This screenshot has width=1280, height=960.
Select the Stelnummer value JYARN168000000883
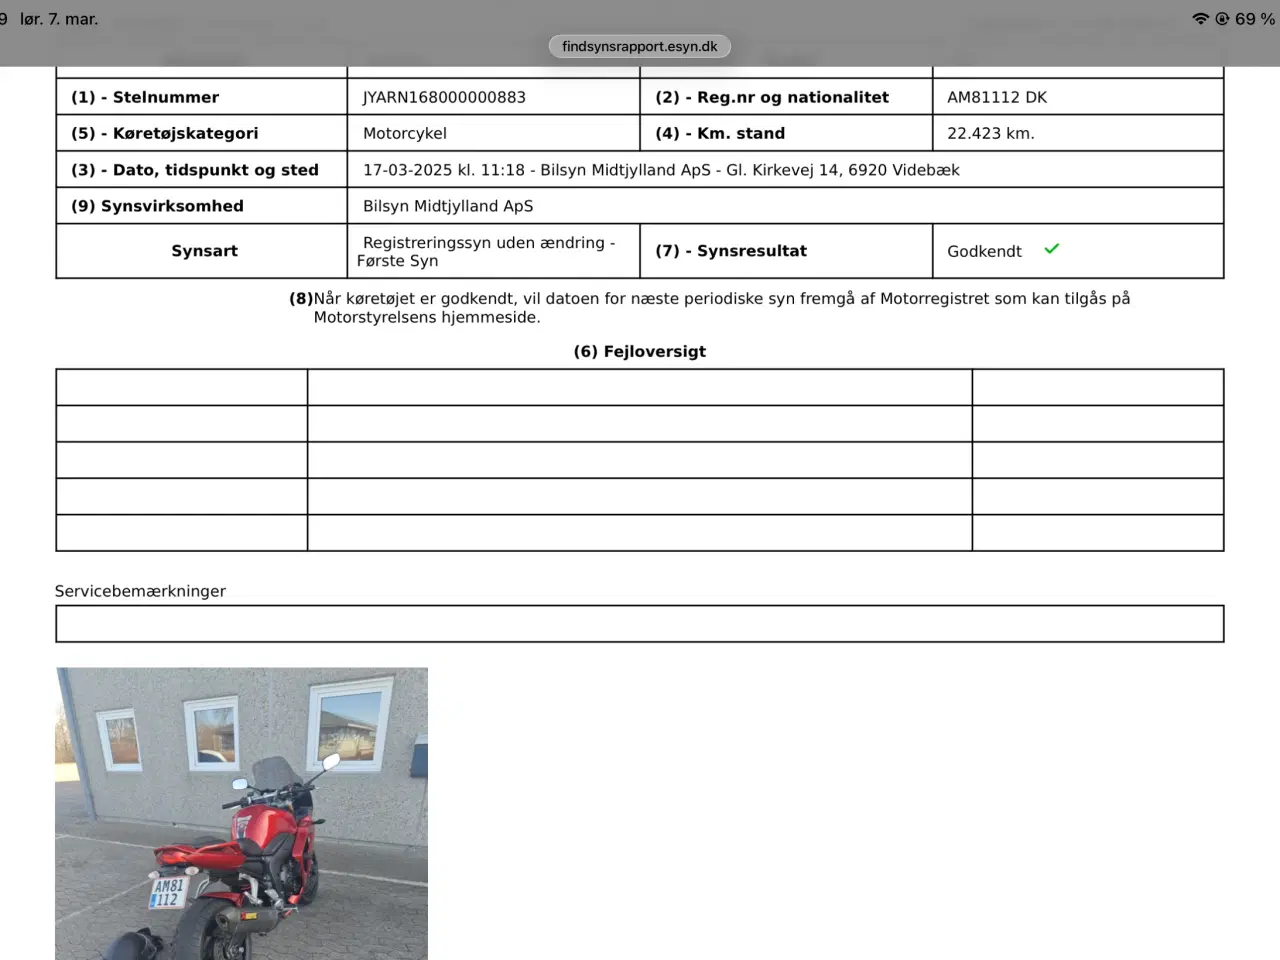click(x=444, y=97)
